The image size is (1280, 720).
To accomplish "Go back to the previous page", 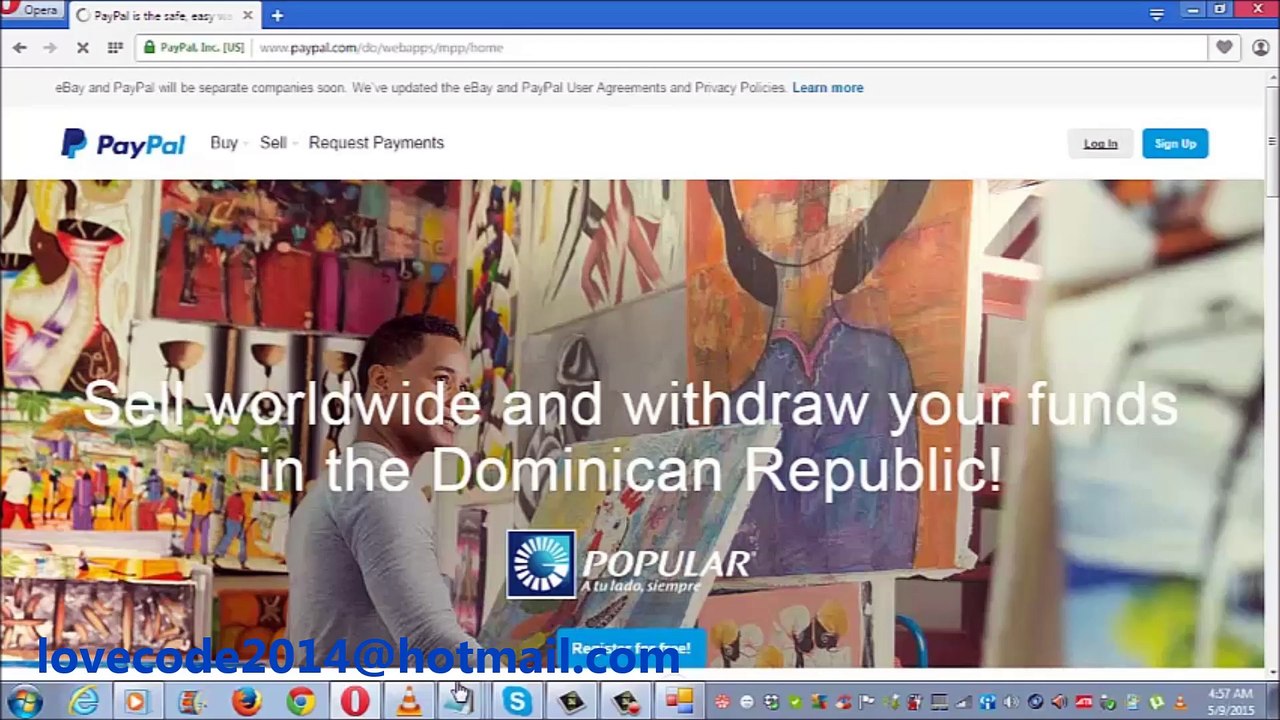I will pos(20,47).
